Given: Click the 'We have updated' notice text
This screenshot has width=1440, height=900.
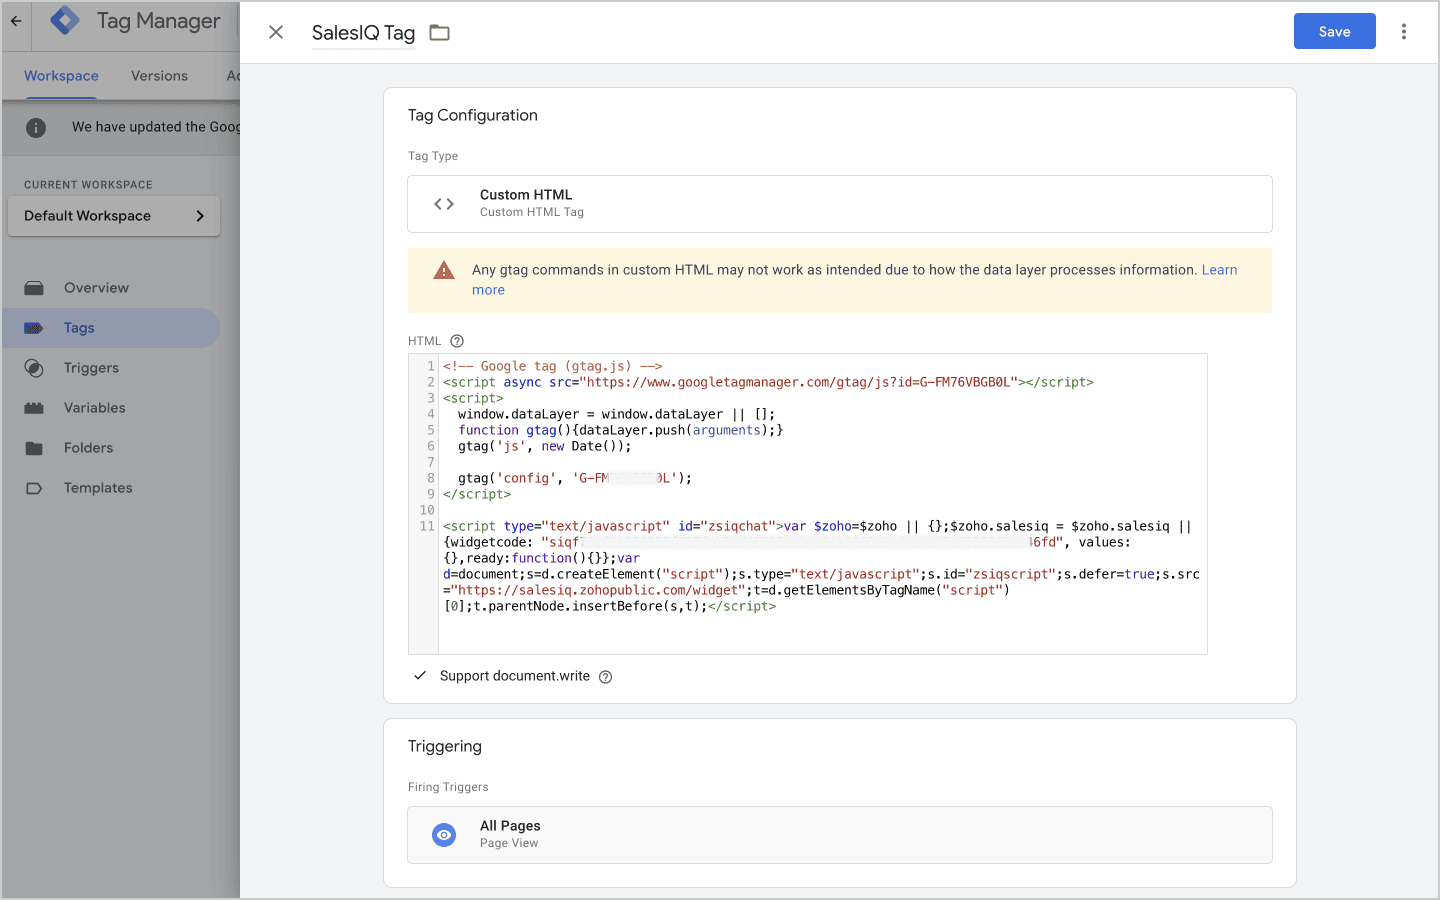Looking at the screenshot, I should point(155,127).
